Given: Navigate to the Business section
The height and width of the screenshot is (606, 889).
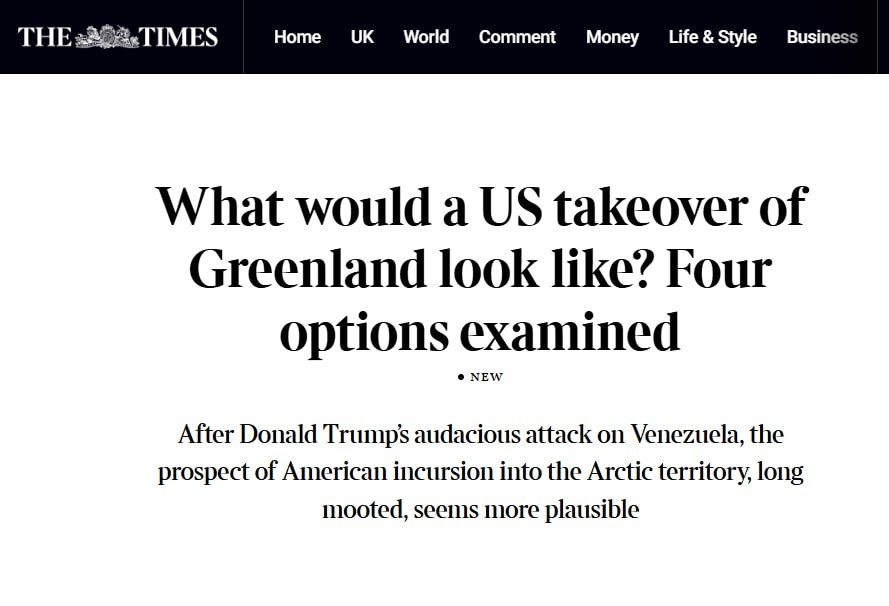Looking at the screenshot, I should coord(821,37).
